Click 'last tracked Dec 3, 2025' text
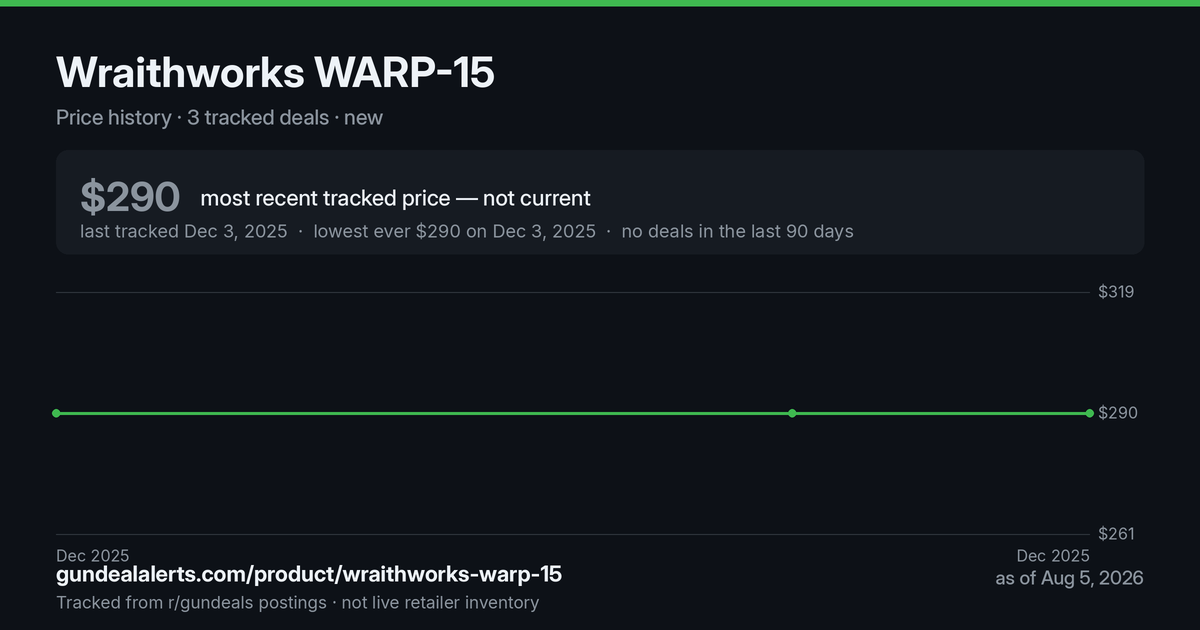Viewport: 1200px width, 630px height. click(x=184, y=231)
